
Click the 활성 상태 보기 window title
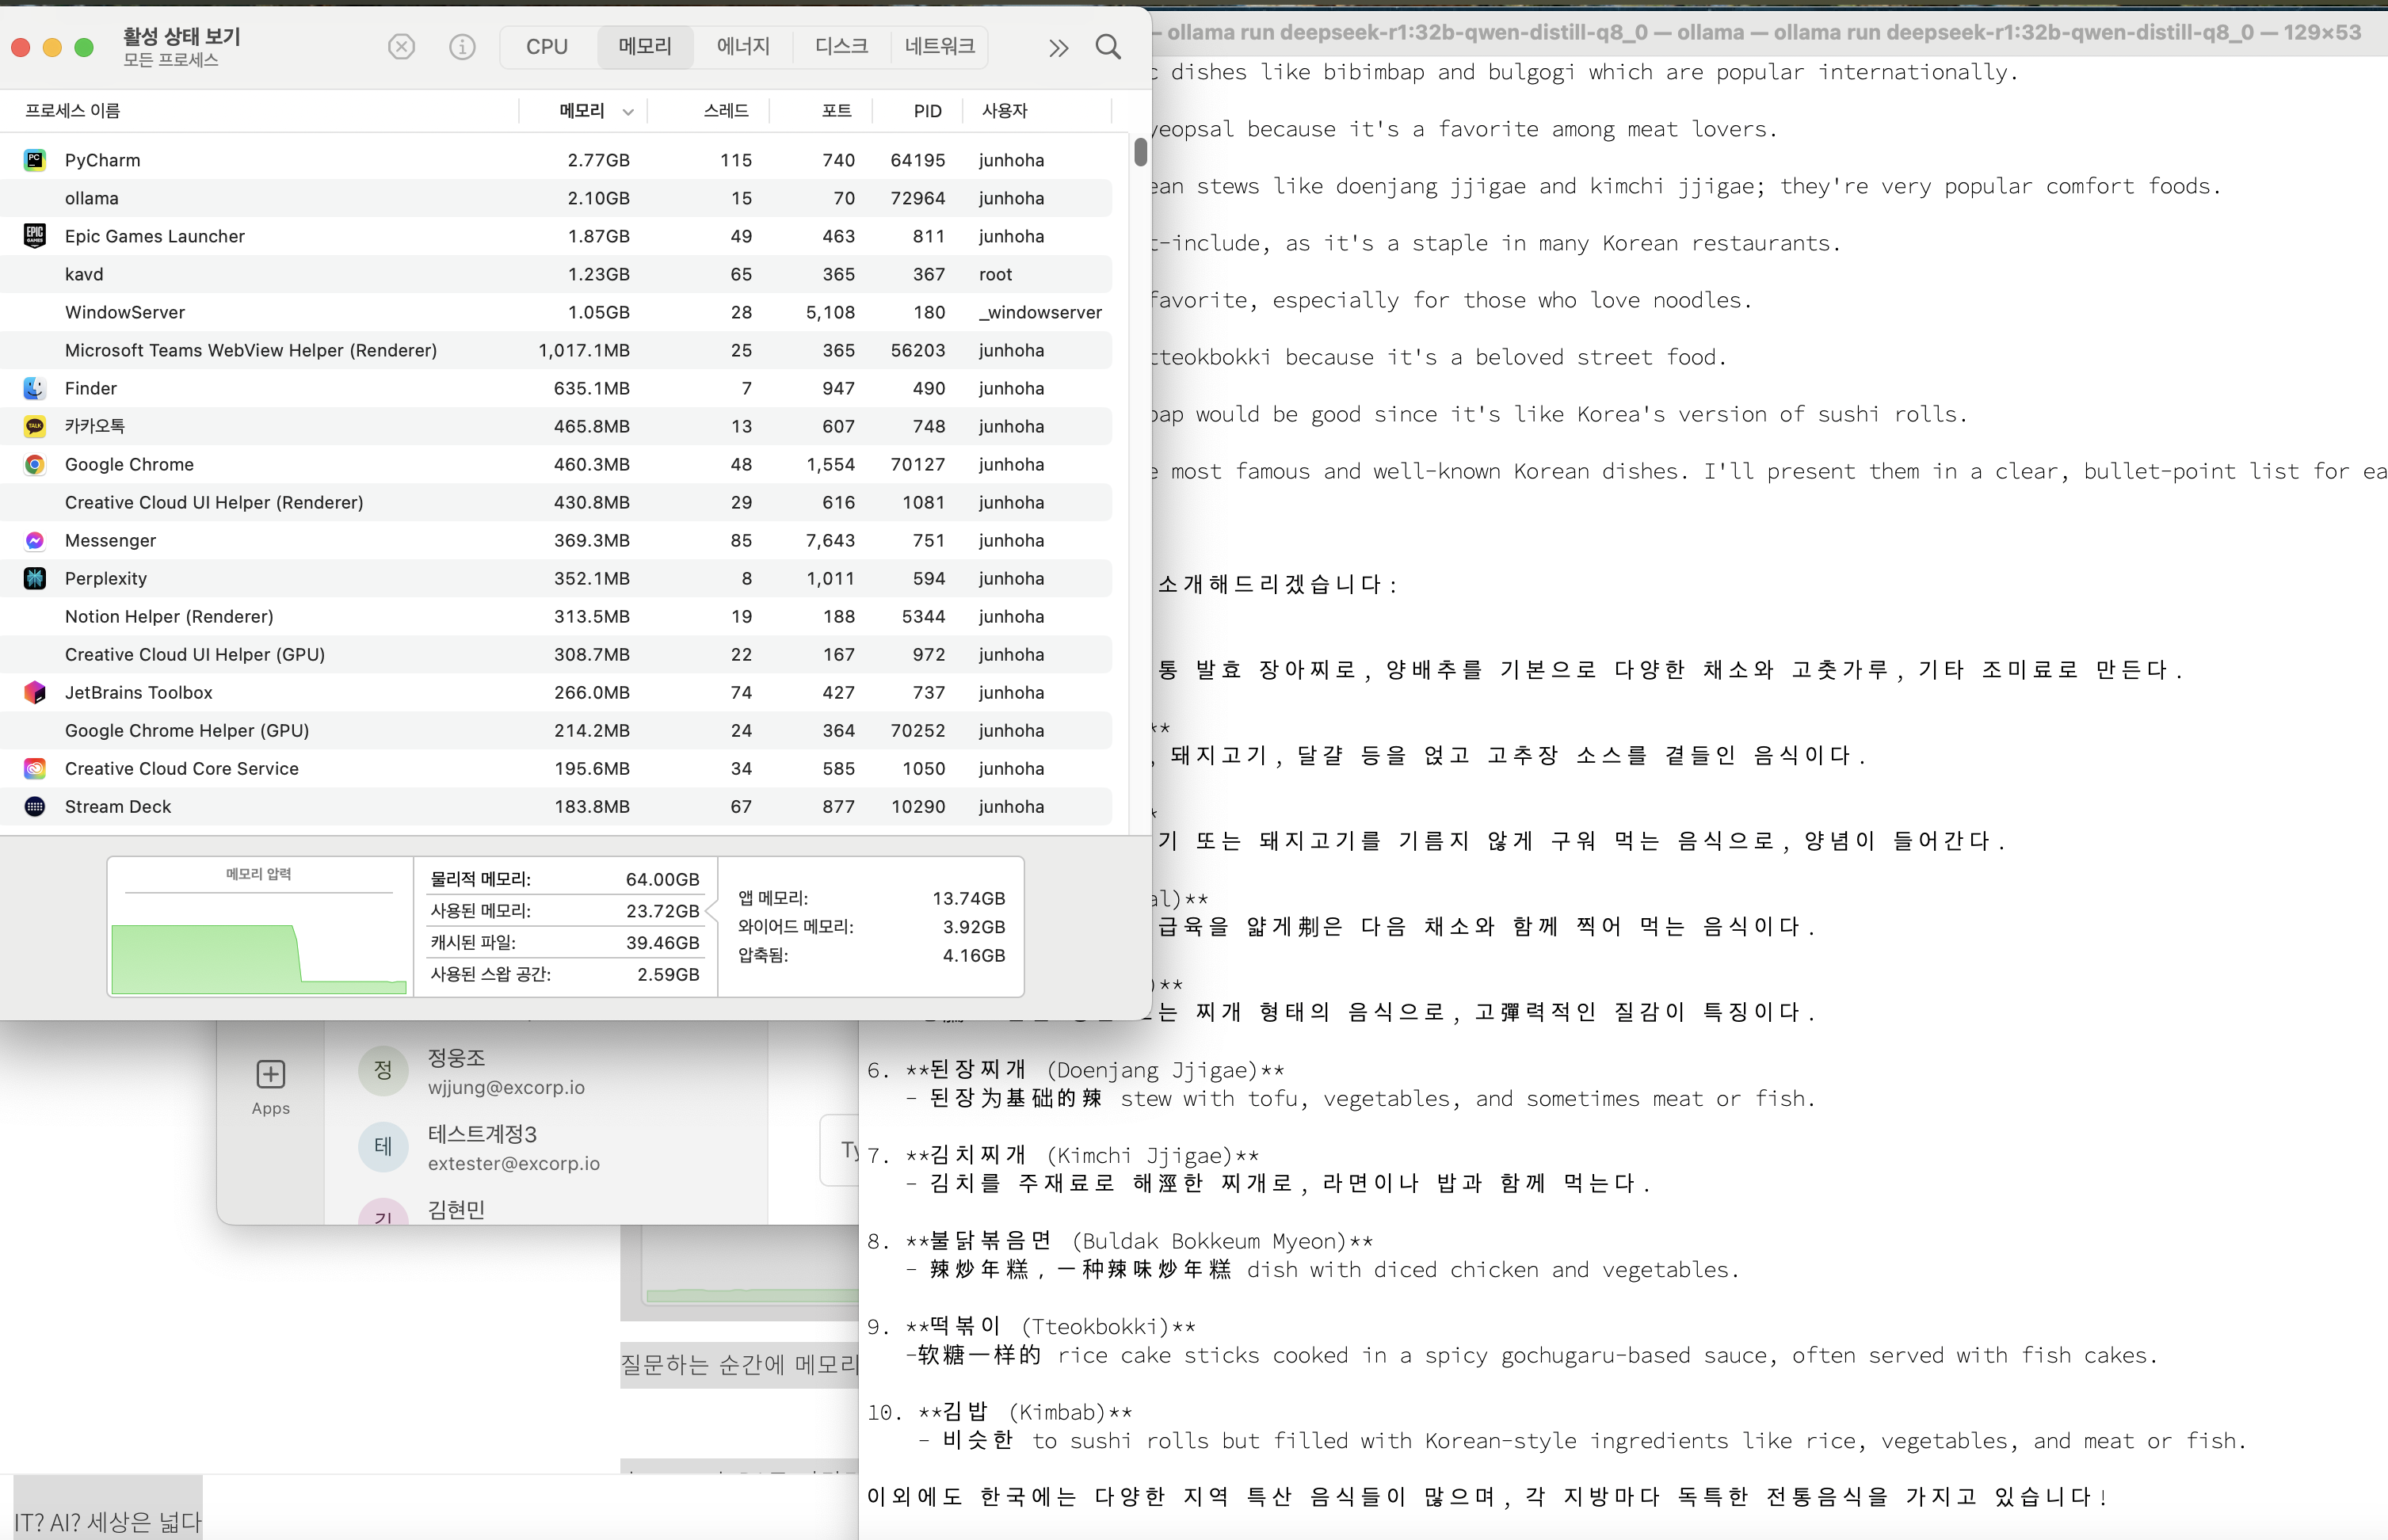point(182,37)
